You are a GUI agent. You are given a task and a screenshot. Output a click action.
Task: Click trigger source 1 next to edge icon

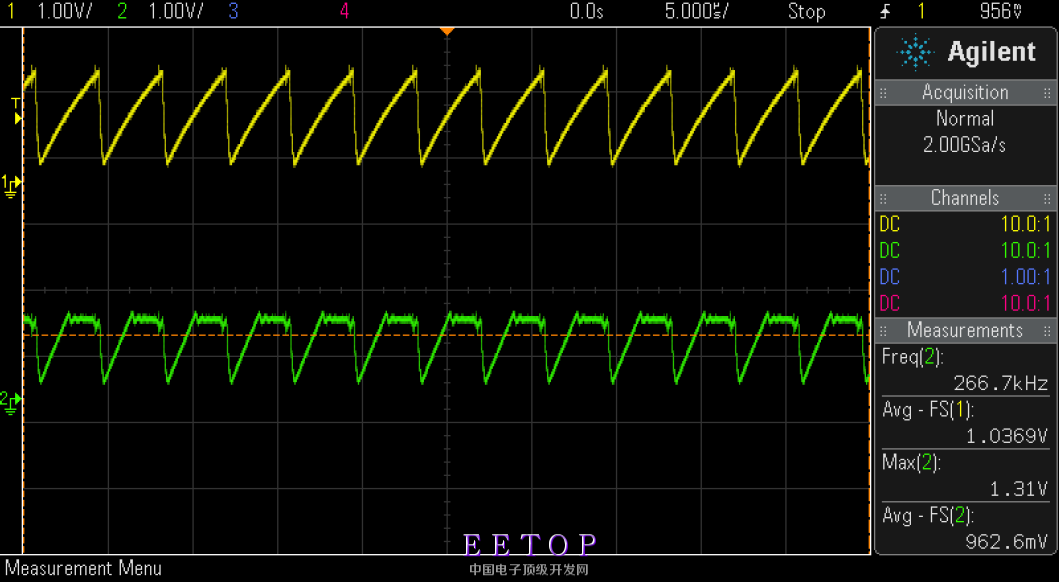(x=921, y=11)
